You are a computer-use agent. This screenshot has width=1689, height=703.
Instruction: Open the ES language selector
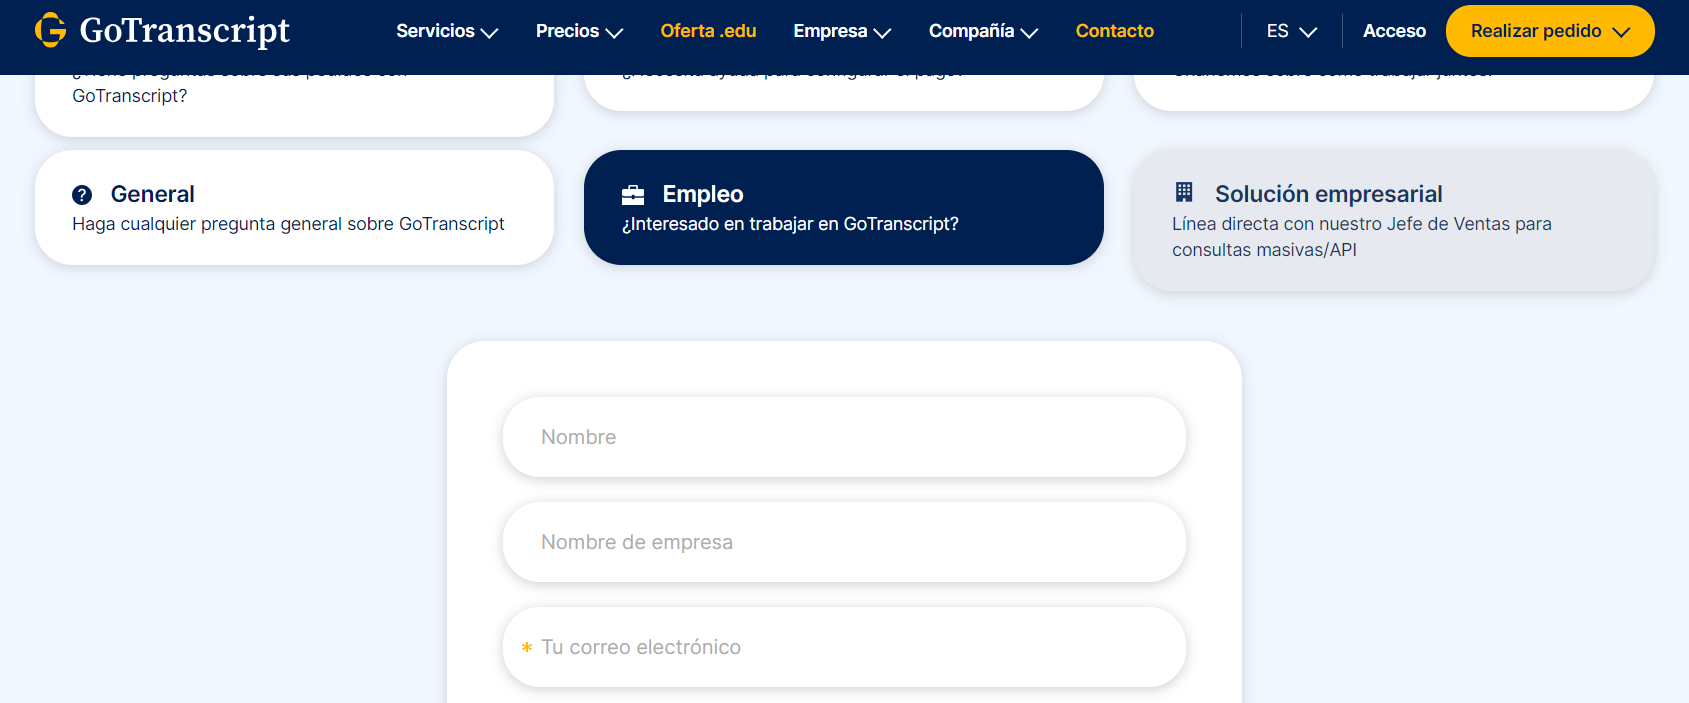(1290, 31)
